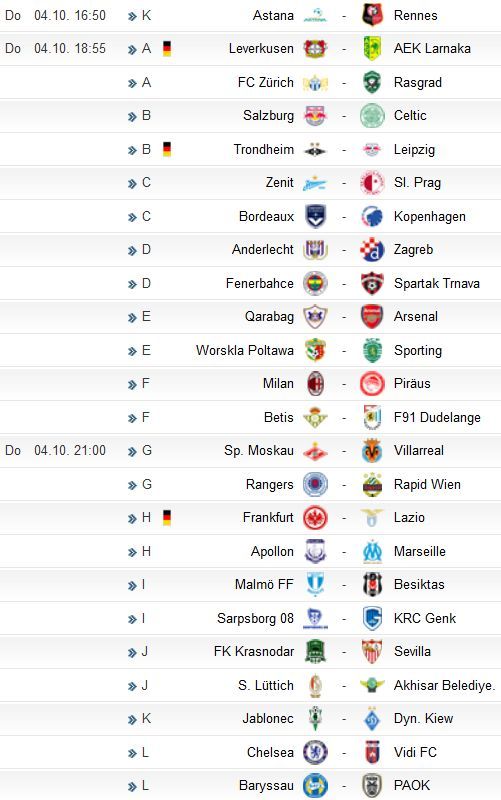Click the Leverkusen club crest

pos(315,49)
